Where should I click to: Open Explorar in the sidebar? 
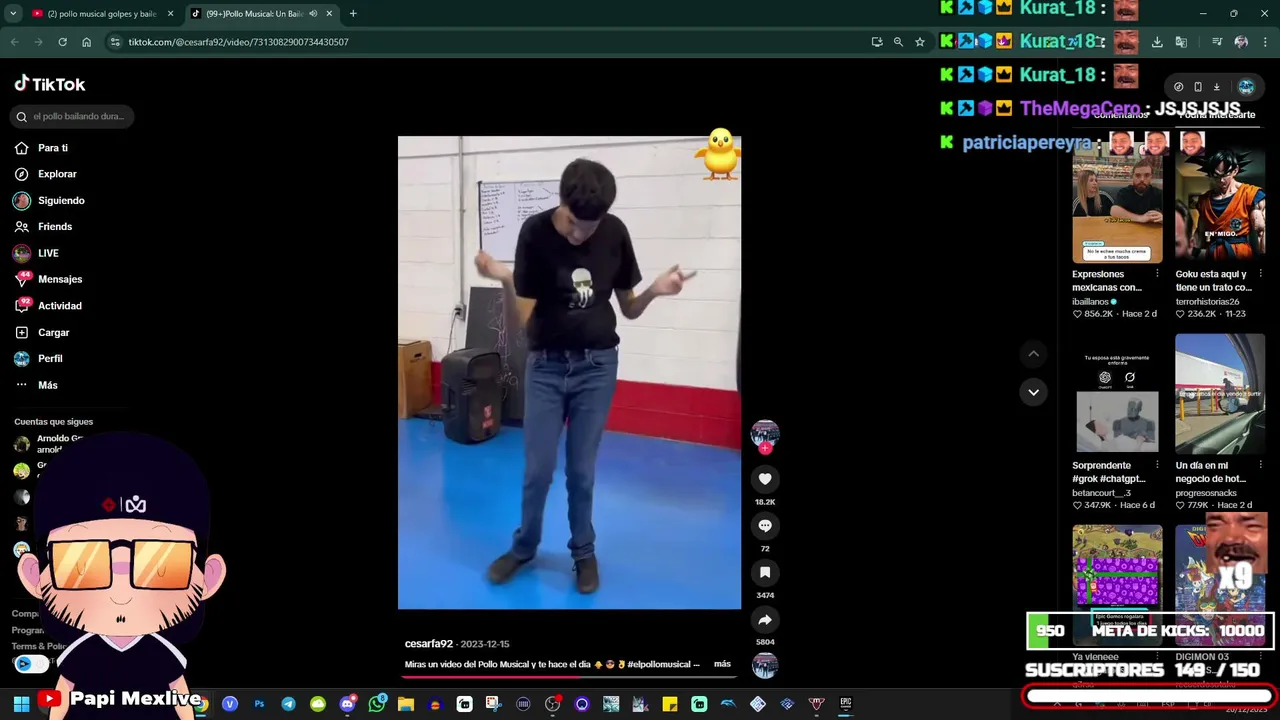click(46, 174)
